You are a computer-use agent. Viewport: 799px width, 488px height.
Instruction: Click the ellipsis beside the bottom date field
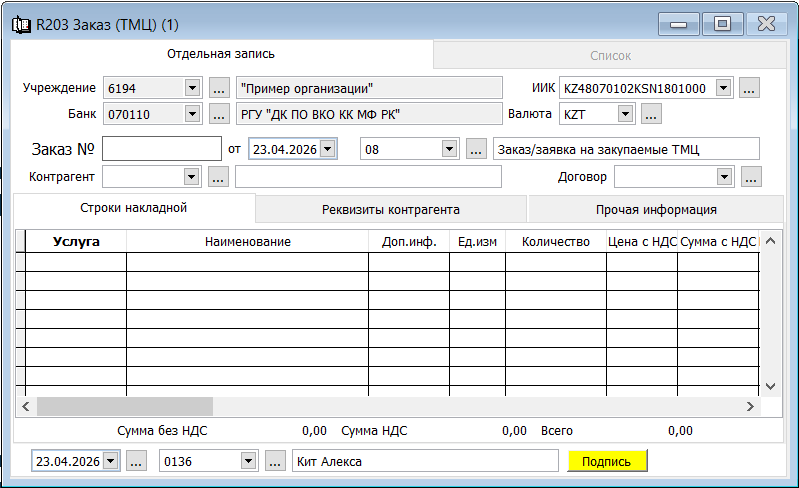[x=137, y=461]
